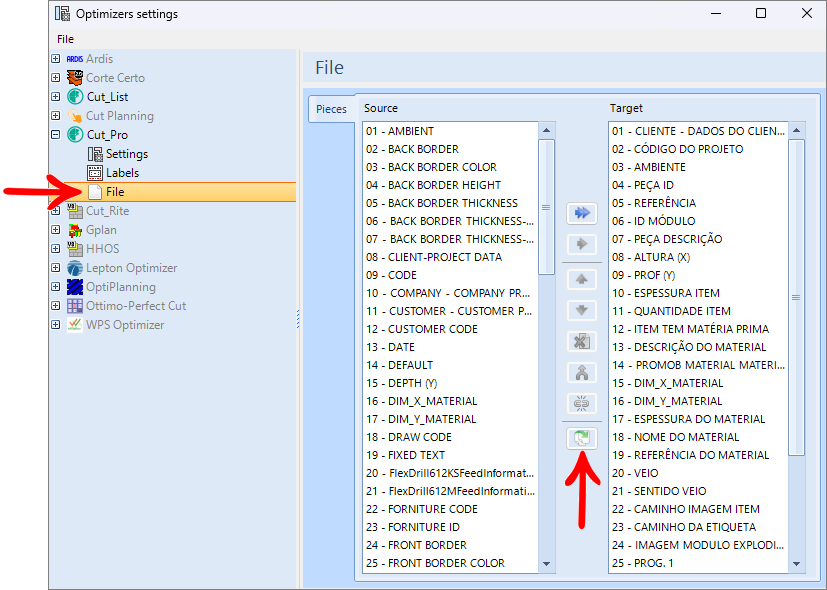Click the green refresh fields button
The image size is (827, 590).
point(582,439)
